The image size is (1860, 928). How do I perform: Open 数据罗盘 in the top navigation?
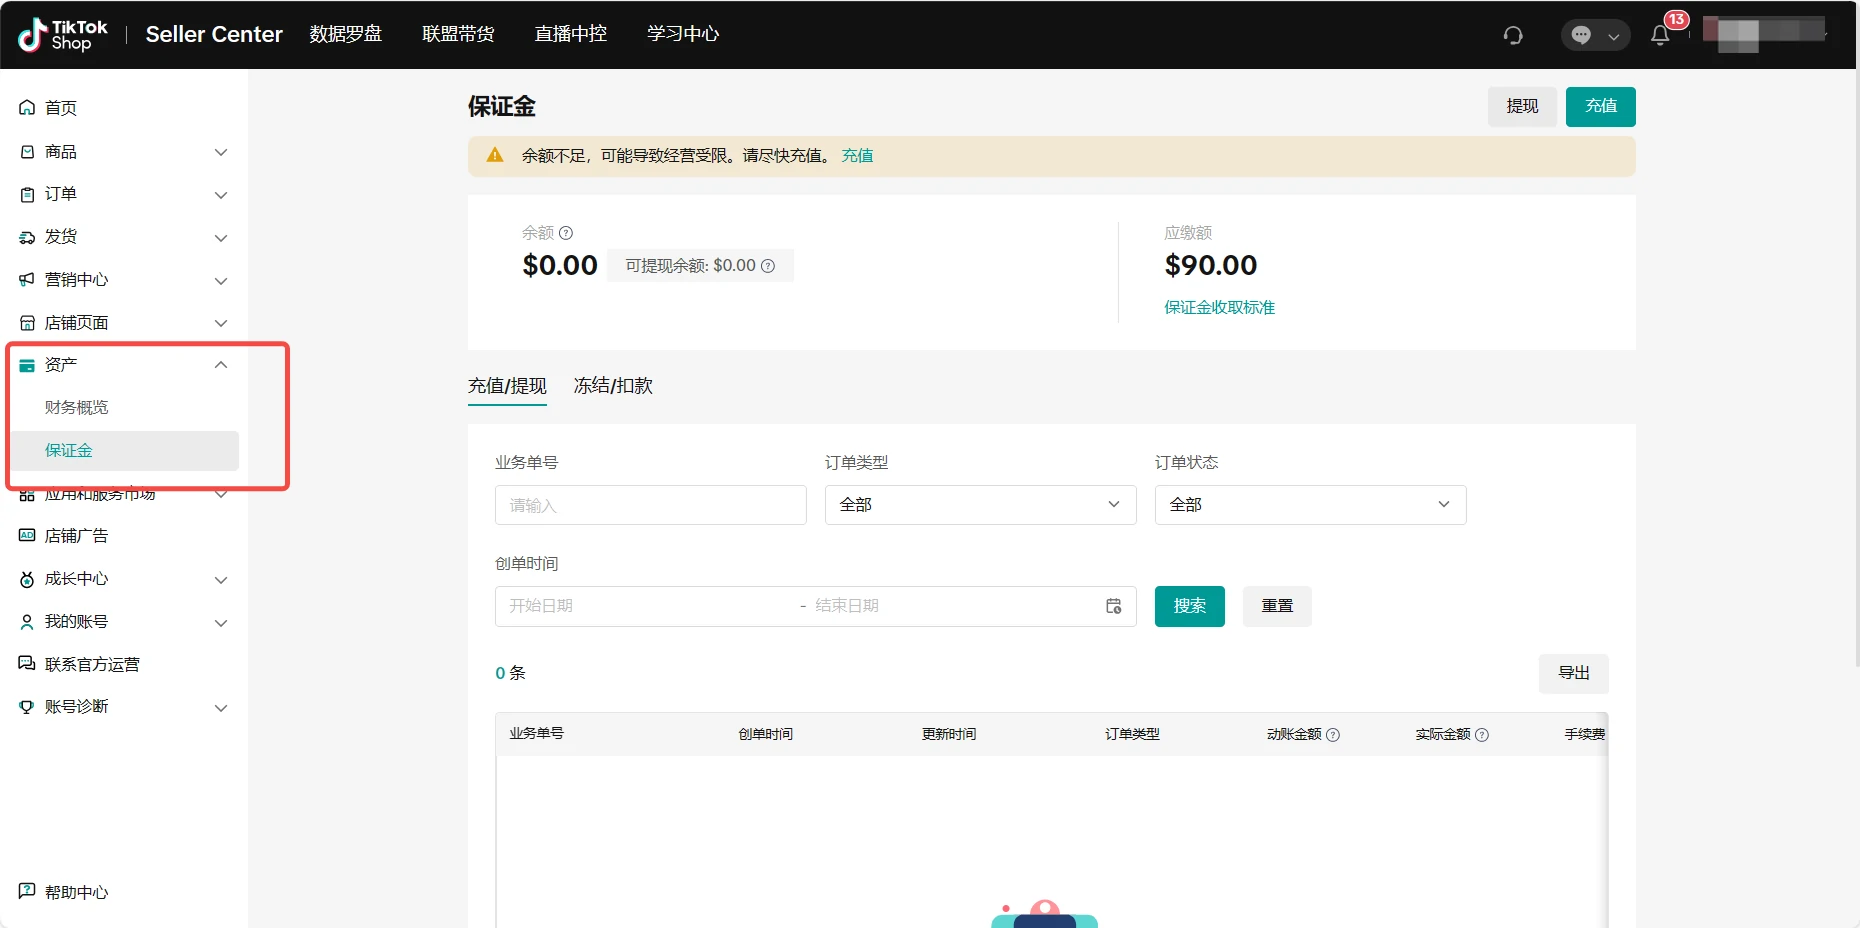pos(345,34)
